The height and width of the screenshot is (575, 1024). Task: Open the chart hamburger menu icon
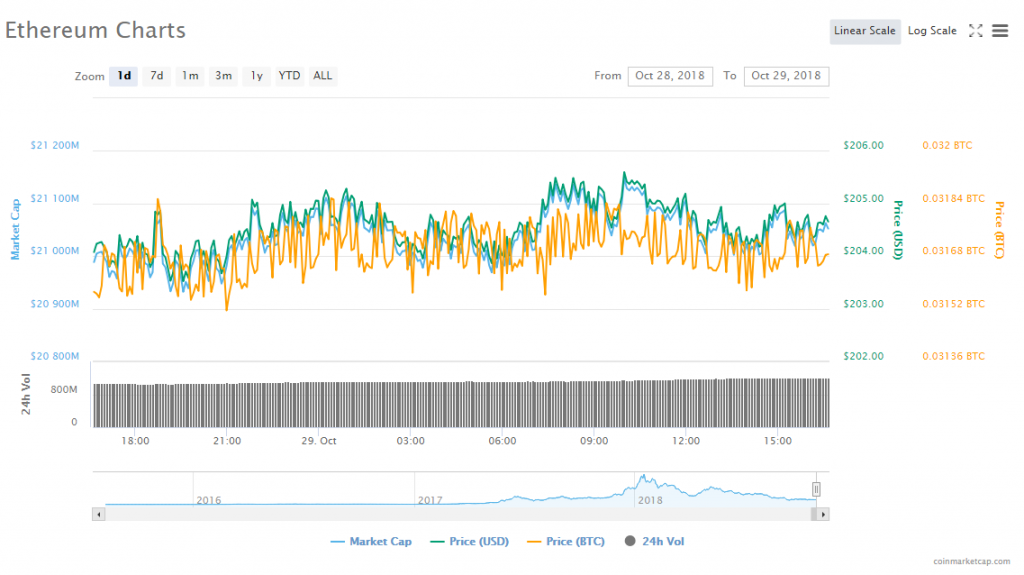tap(999, 31)
